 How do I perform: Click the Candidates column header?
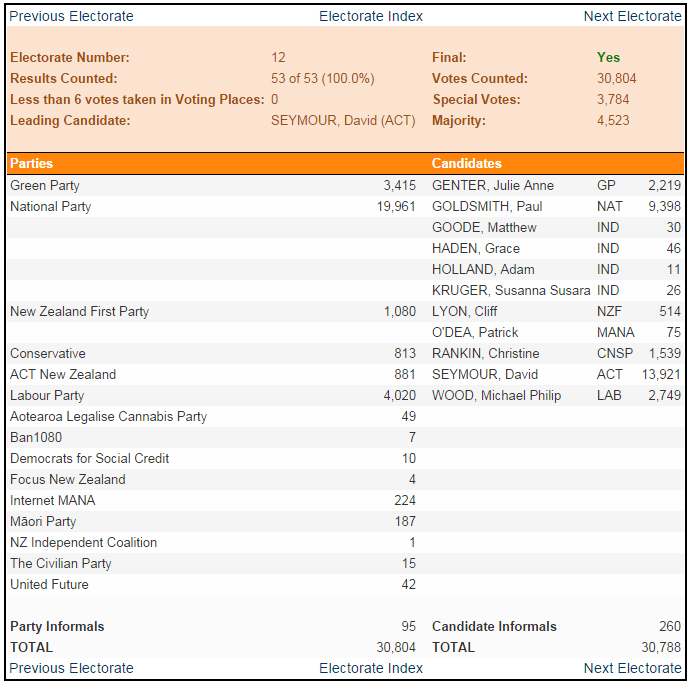tap(467, 163)
